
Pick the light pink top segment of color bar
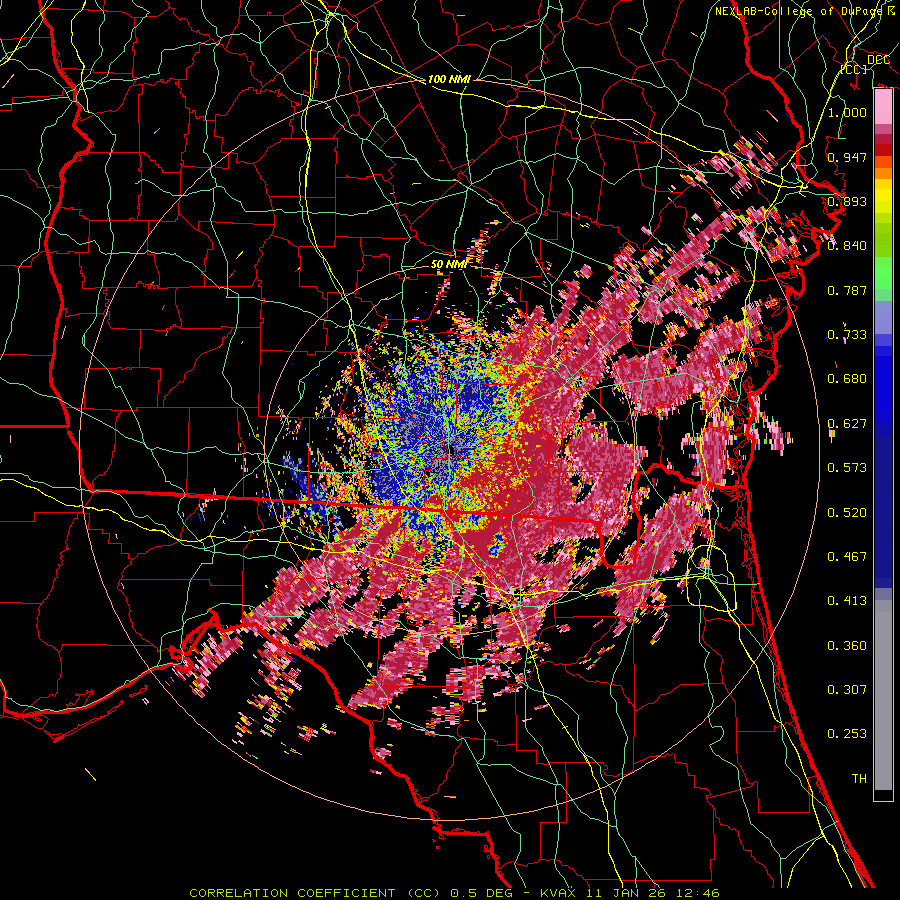point(883,107)
